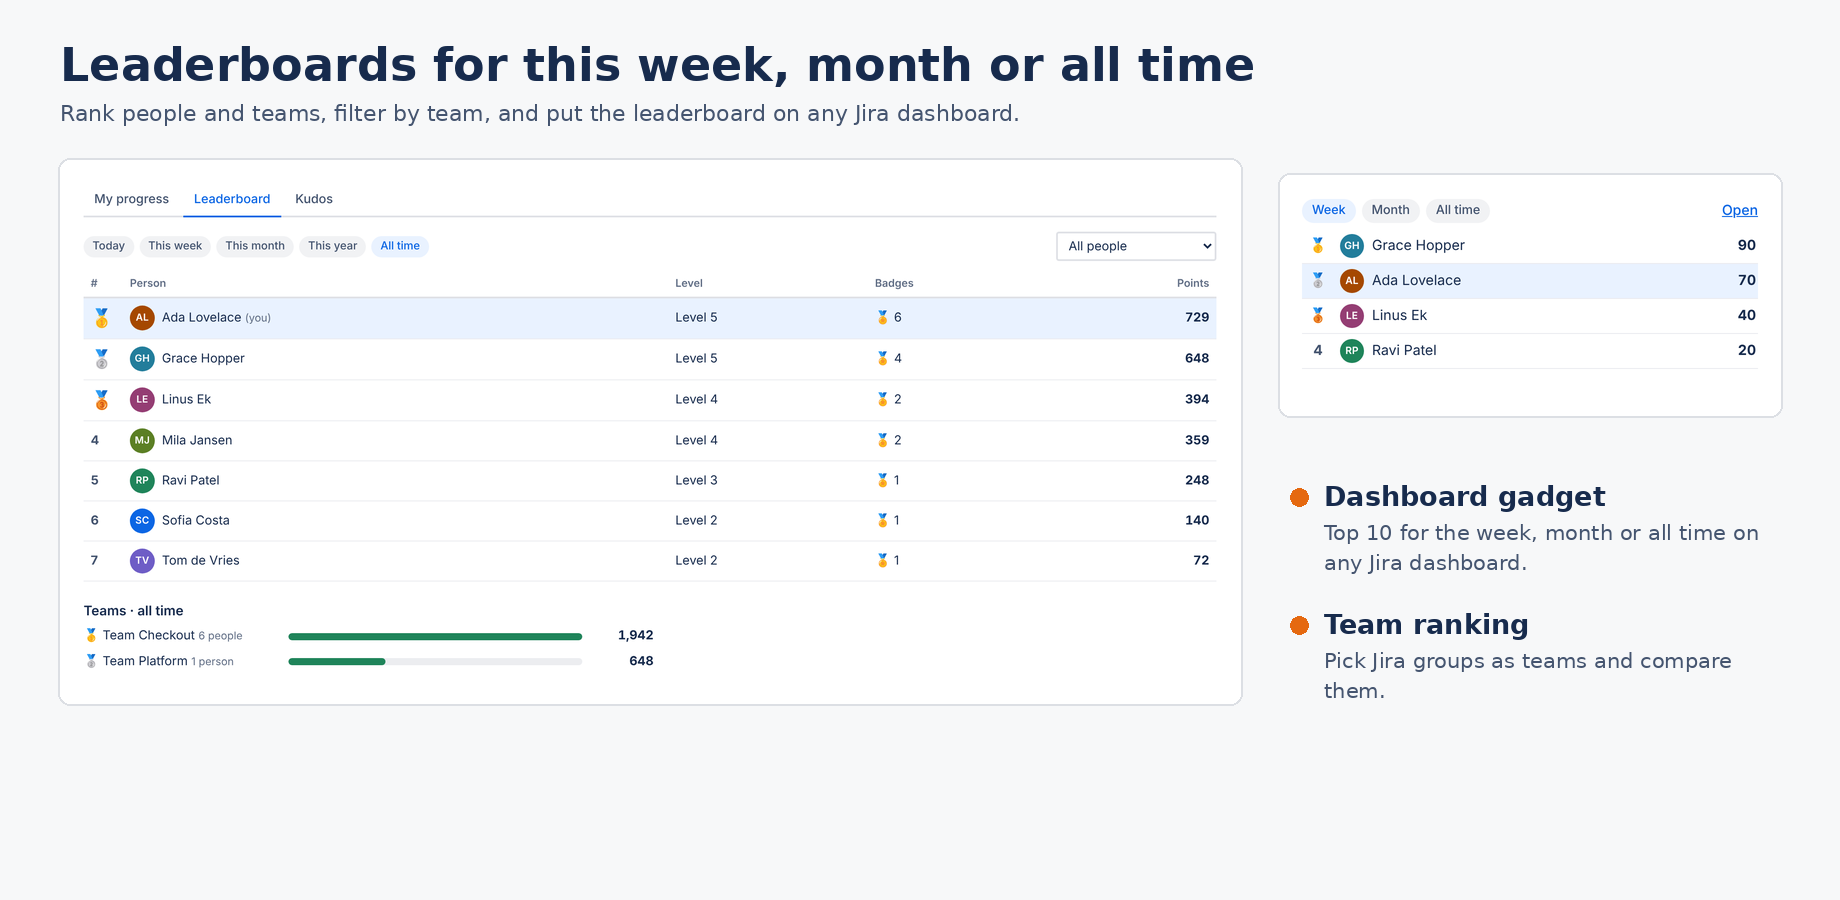Select the This week time filter
Viewport: 1840px width, 900px height.
click(x=175, y=246)
